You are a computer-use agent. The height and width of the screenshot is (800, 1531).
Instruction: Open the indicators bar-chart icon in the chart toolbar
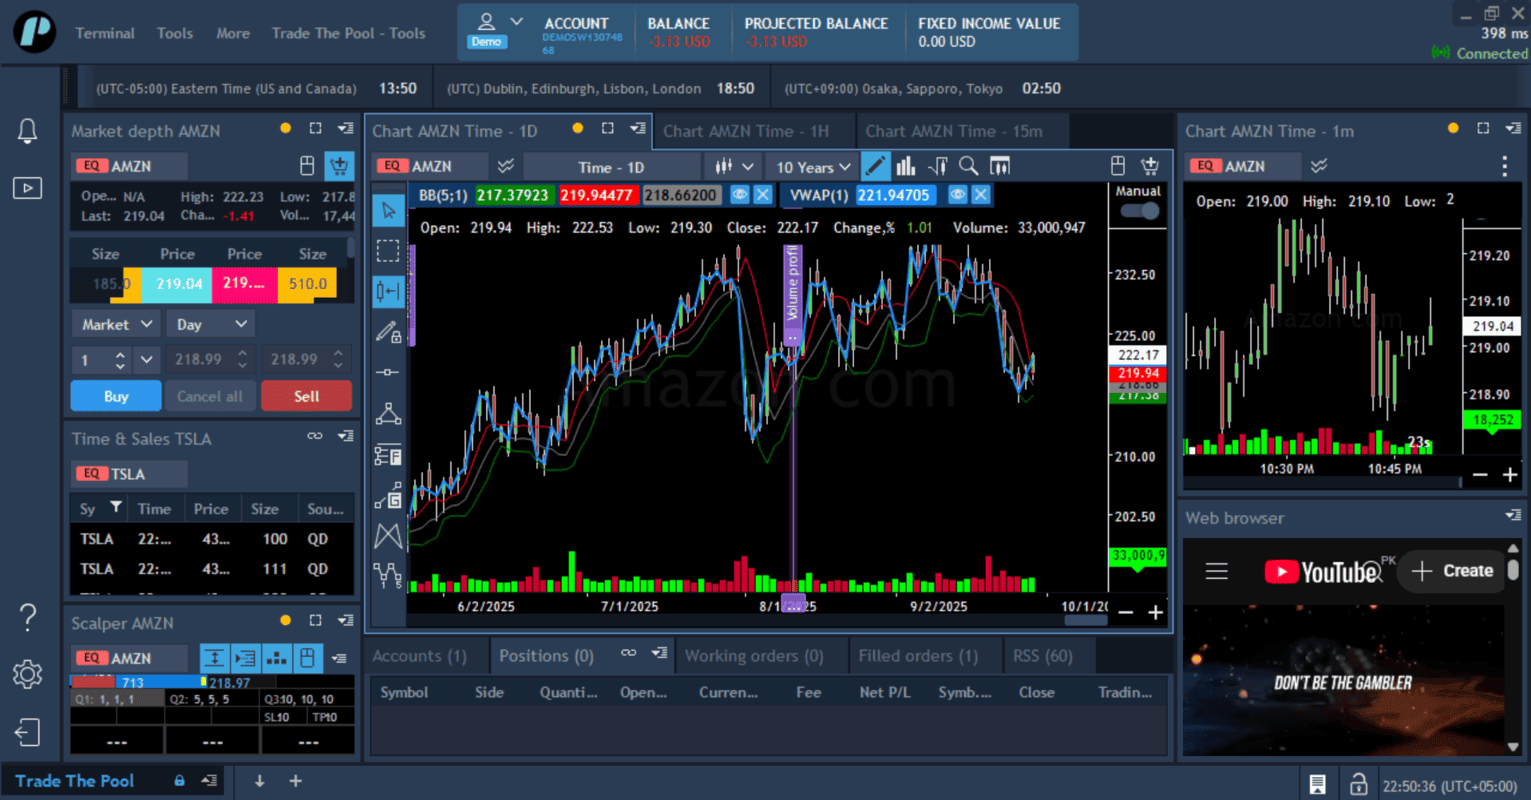(x=906, y=166)
